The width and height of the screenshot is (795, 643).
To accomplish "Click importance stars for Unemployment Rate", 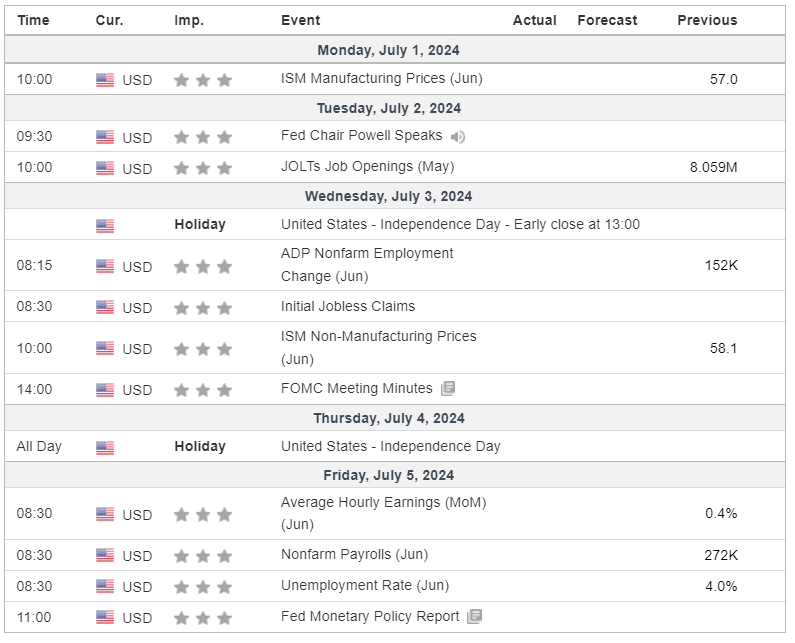I will pos(203,587).
